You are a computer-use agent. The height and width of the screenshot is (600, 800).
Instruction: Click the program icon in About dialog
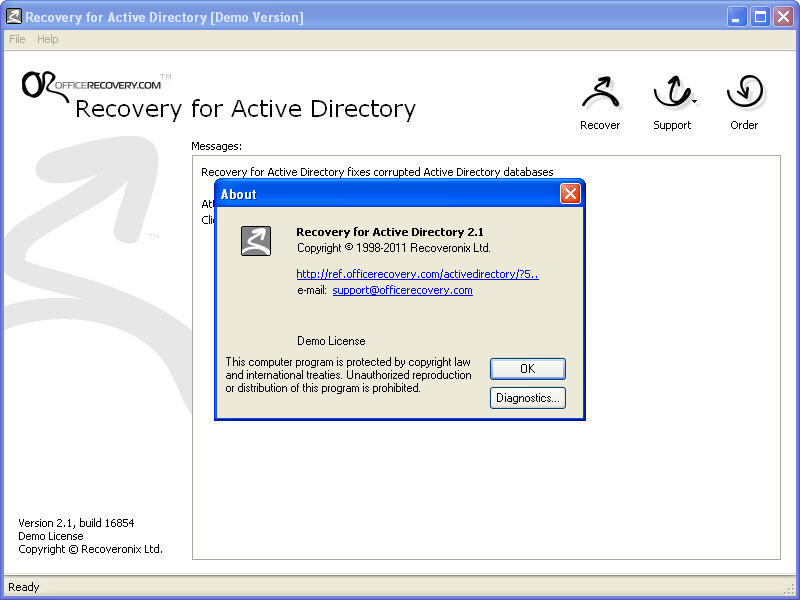point(256,241)
